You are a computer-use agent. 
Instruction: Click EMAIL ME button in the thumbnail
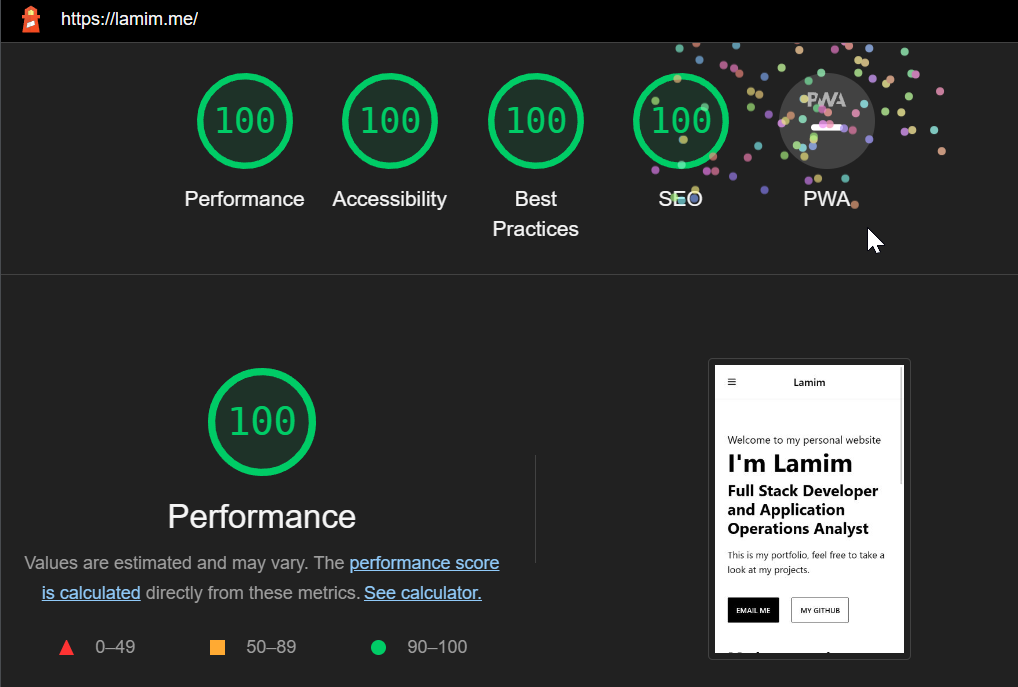753,610
